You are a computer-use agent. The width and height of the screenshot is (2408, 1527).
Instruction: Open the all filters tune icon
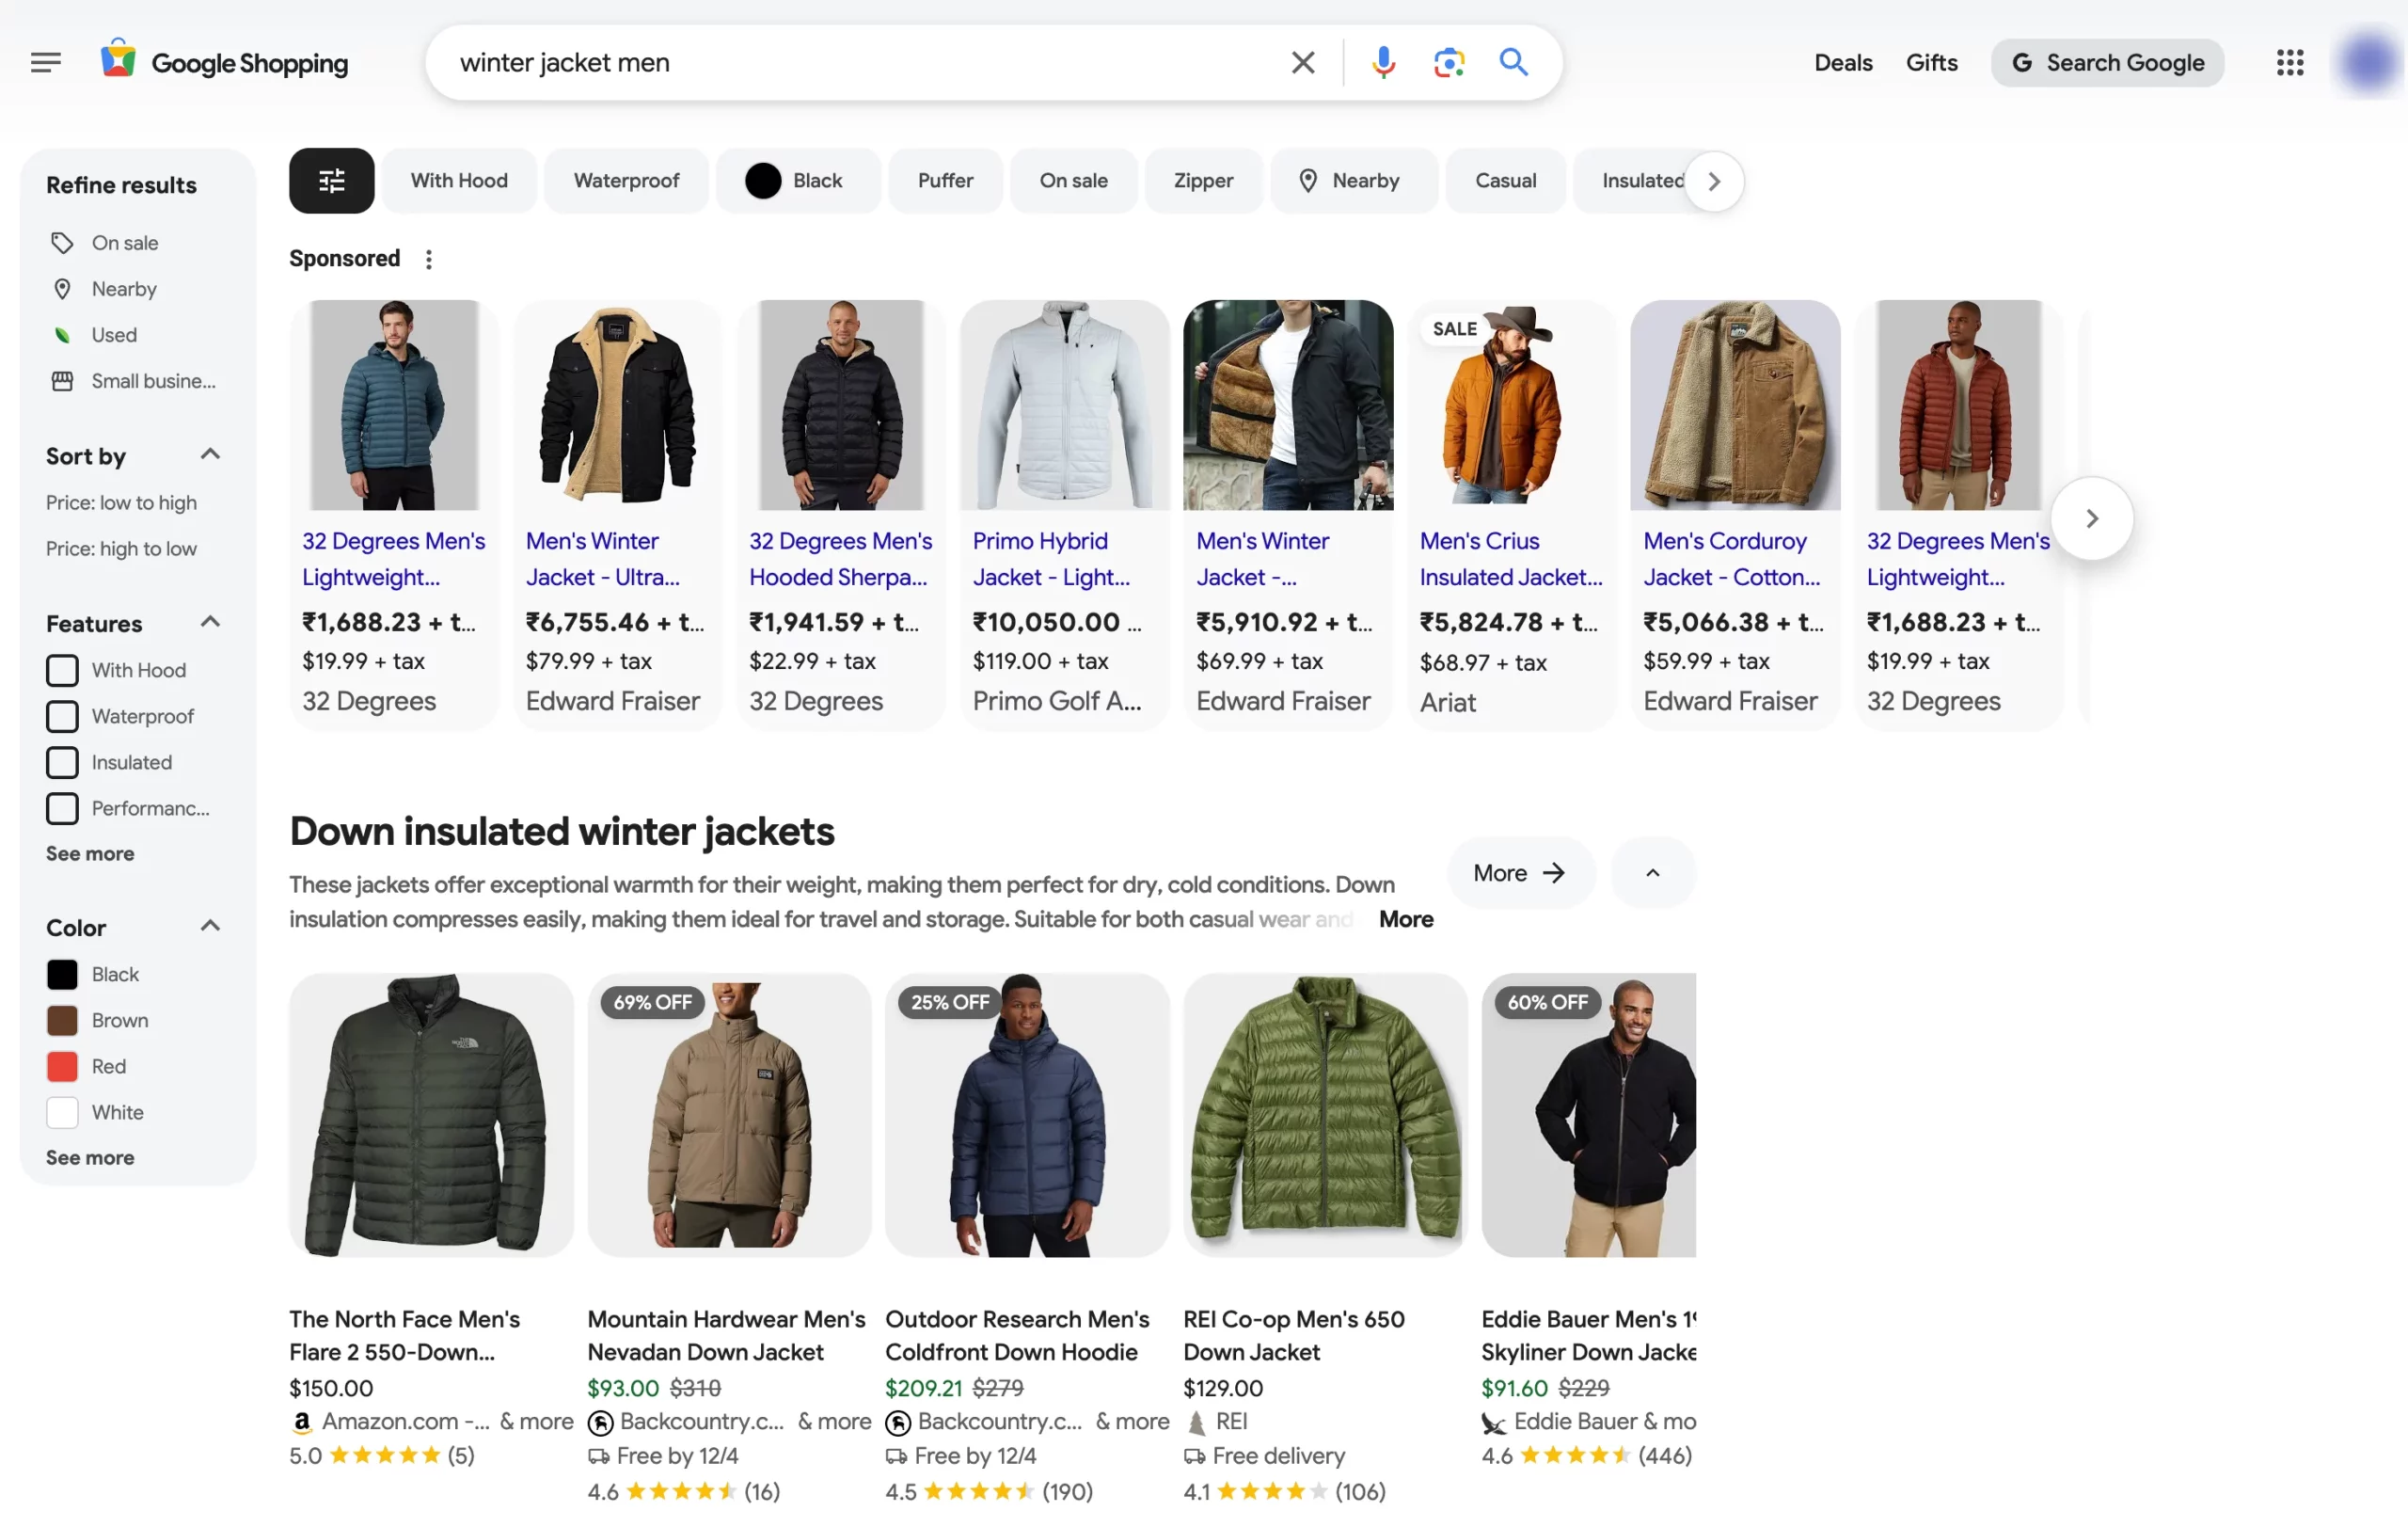[x=331, y=181]
